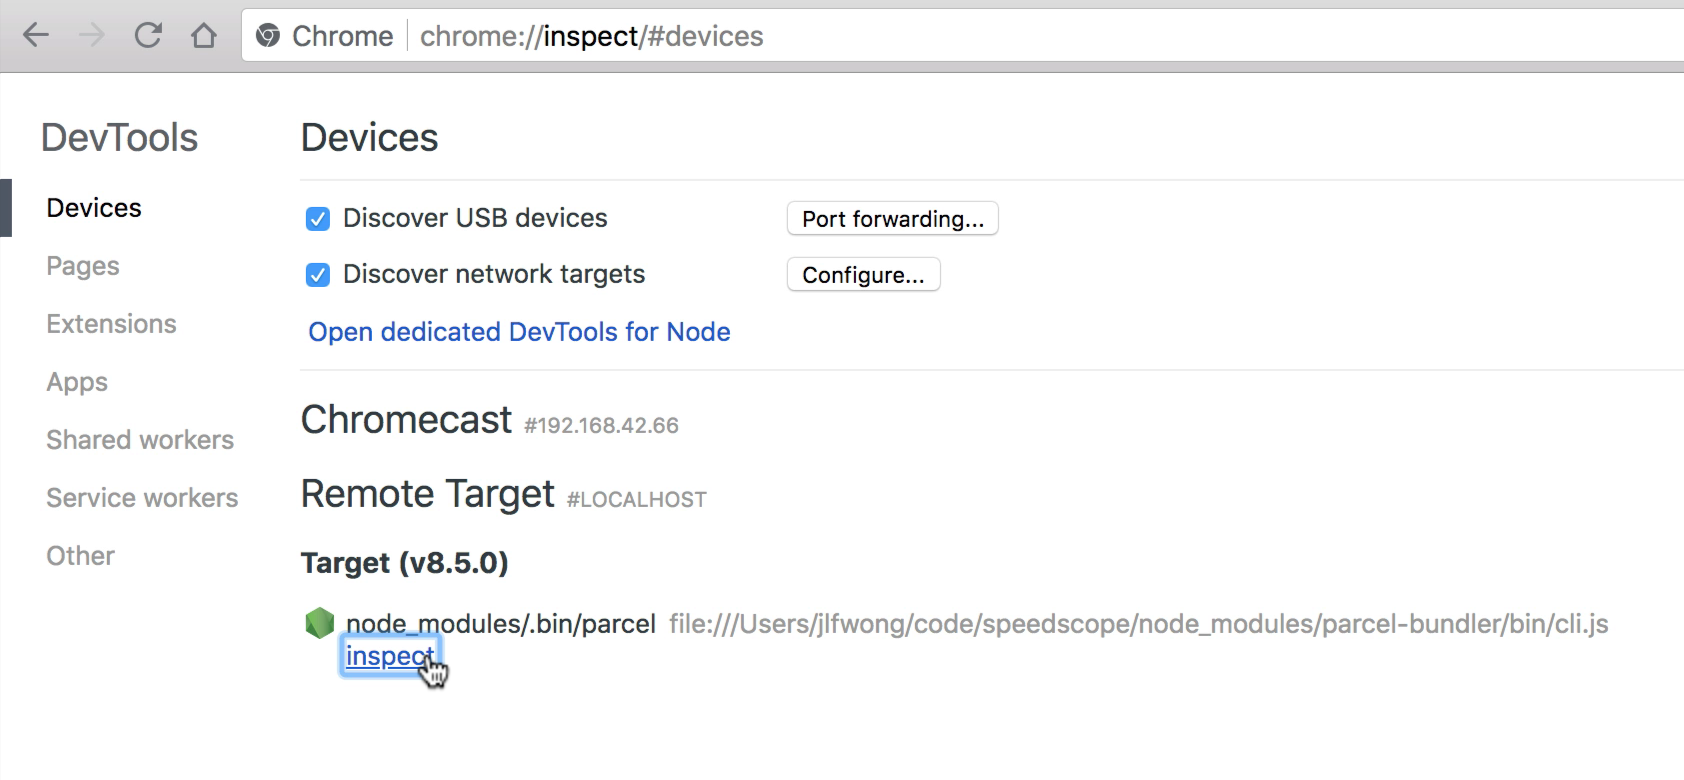Inspect the parcel bundler Node target
Viewport: 1684px width, 780px height.
click(x=389, y=655)
